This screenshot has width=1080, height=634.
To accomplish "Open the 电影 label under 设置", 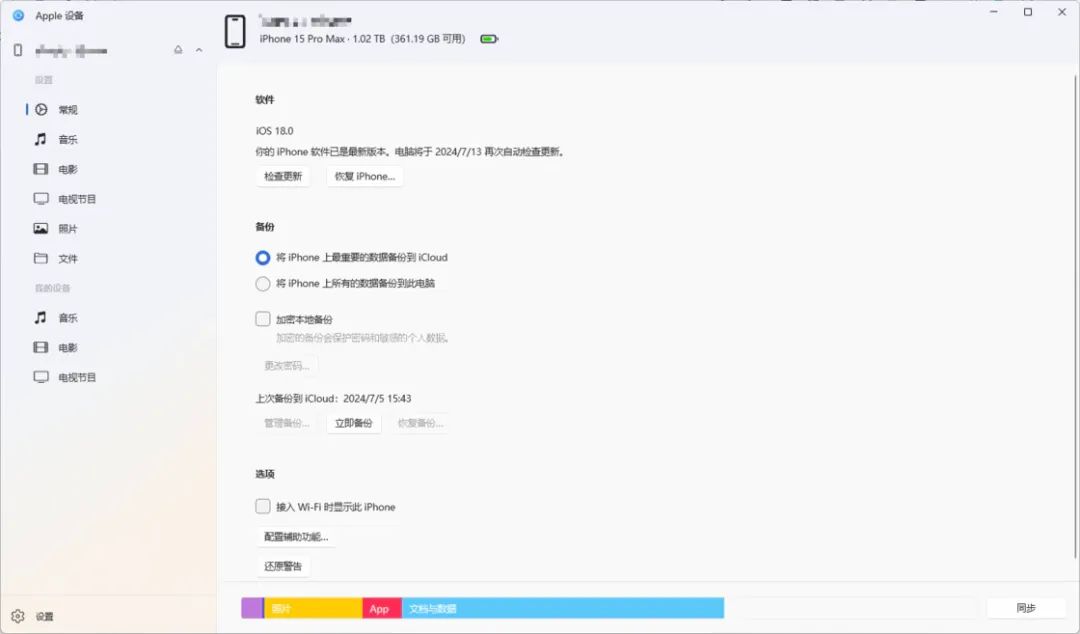I will pyautogui.click(x=68, y=170).
